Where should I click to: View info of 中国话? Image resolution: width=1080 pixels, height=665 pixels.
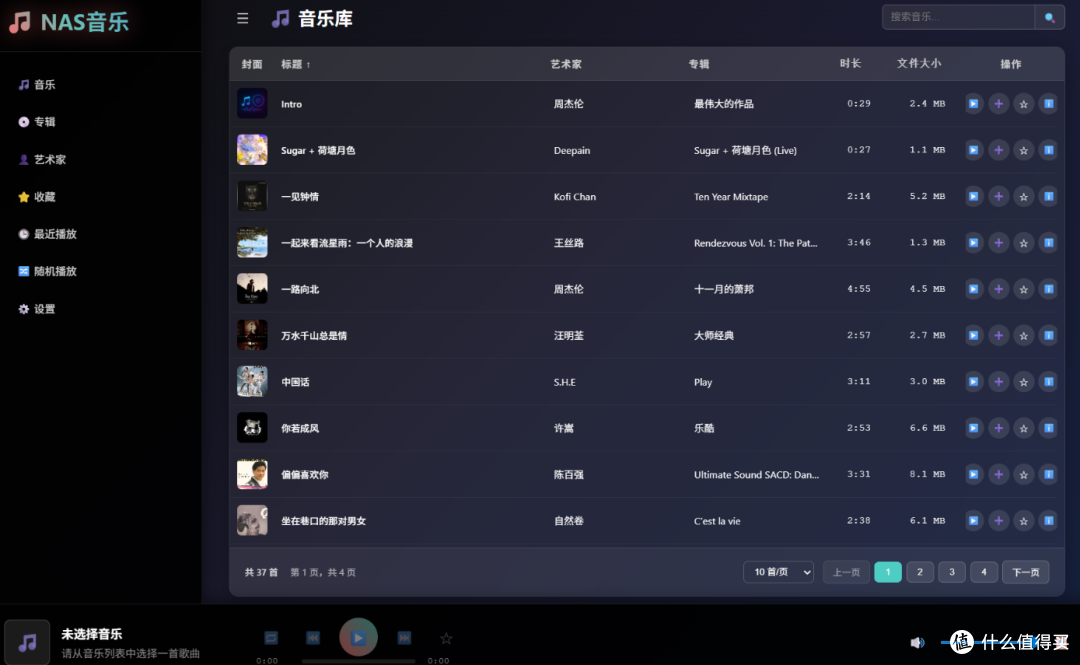pyautogui.click(x=1048, y=382)
